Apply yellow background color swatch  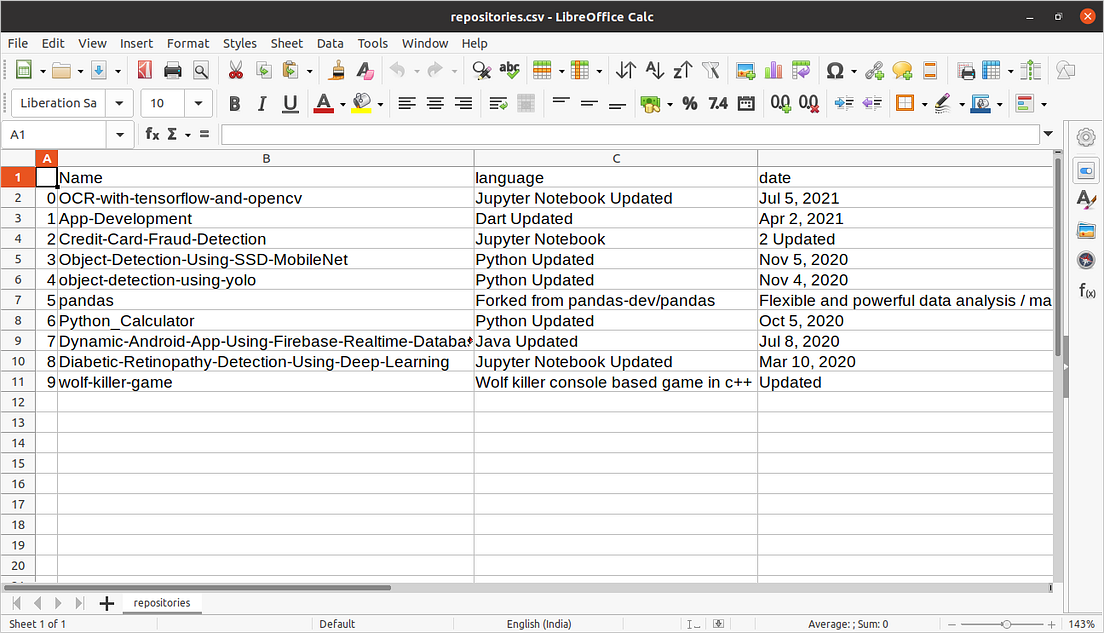pos(361,104)
